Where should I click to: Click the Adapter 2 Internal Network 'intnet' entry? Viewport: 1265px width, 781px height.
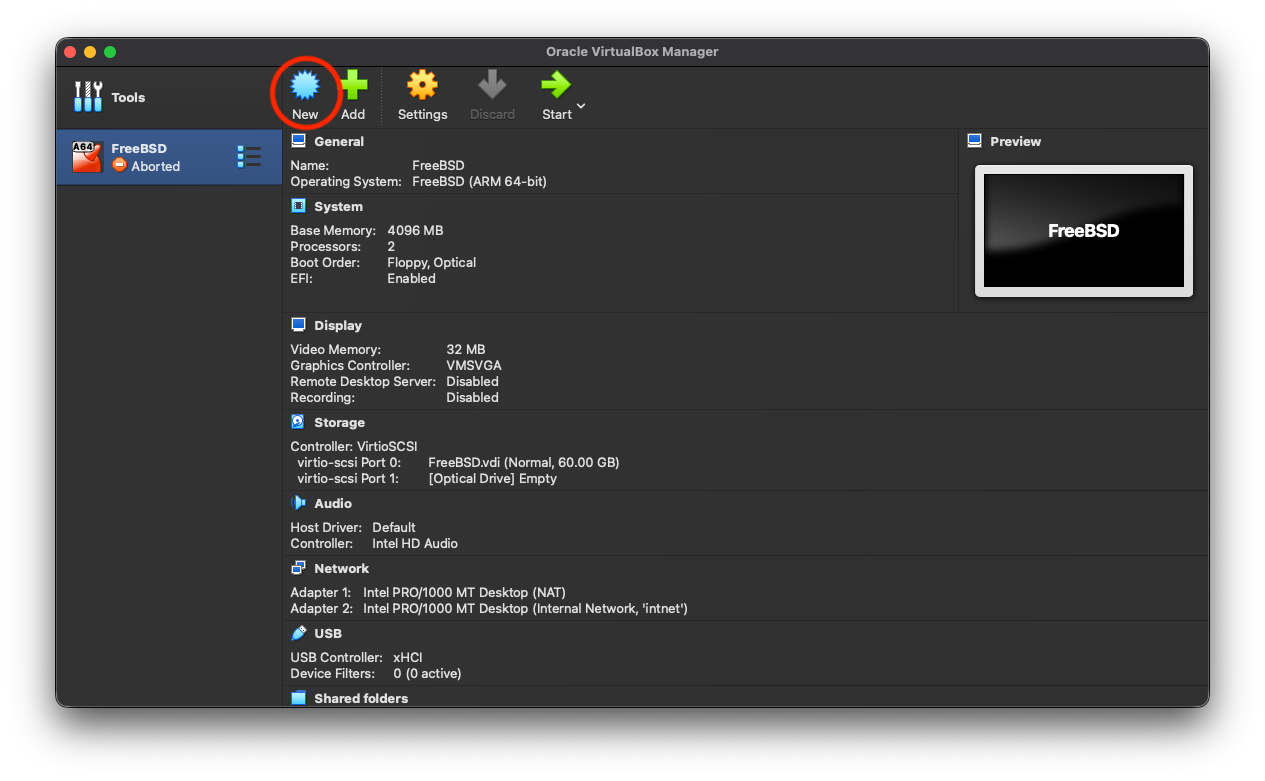(525, 609)
